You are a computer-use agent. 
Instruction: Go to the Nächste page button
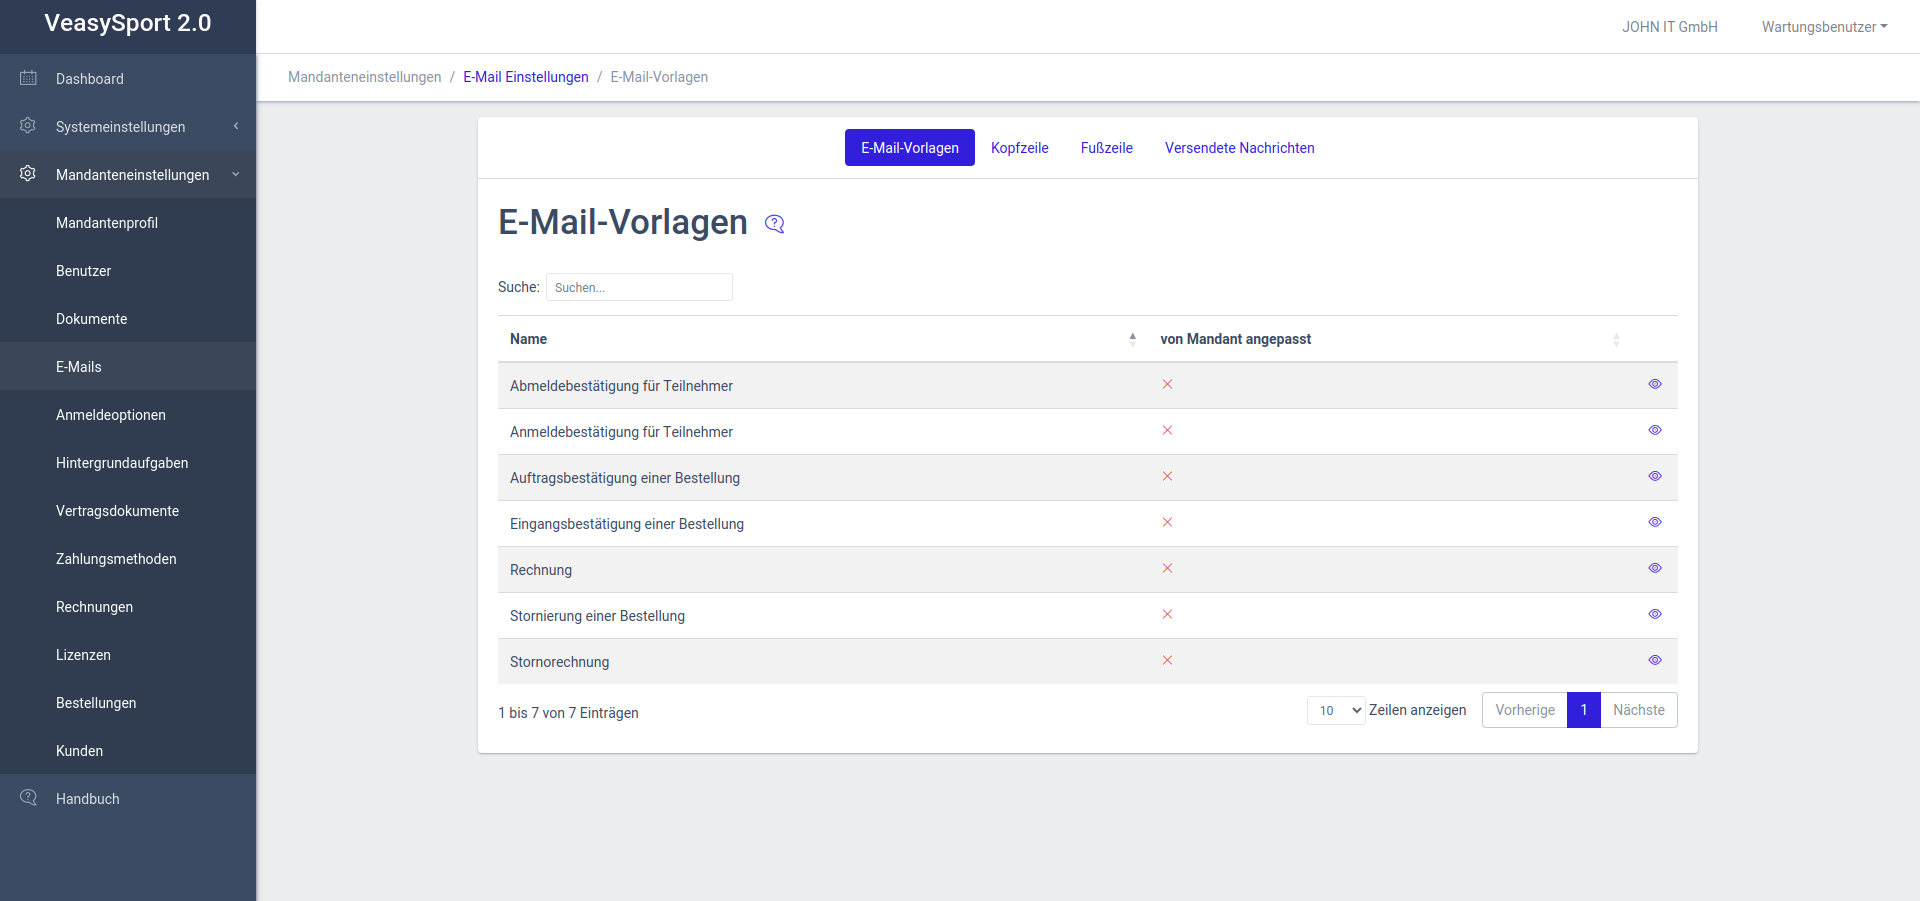[1638, 710]
